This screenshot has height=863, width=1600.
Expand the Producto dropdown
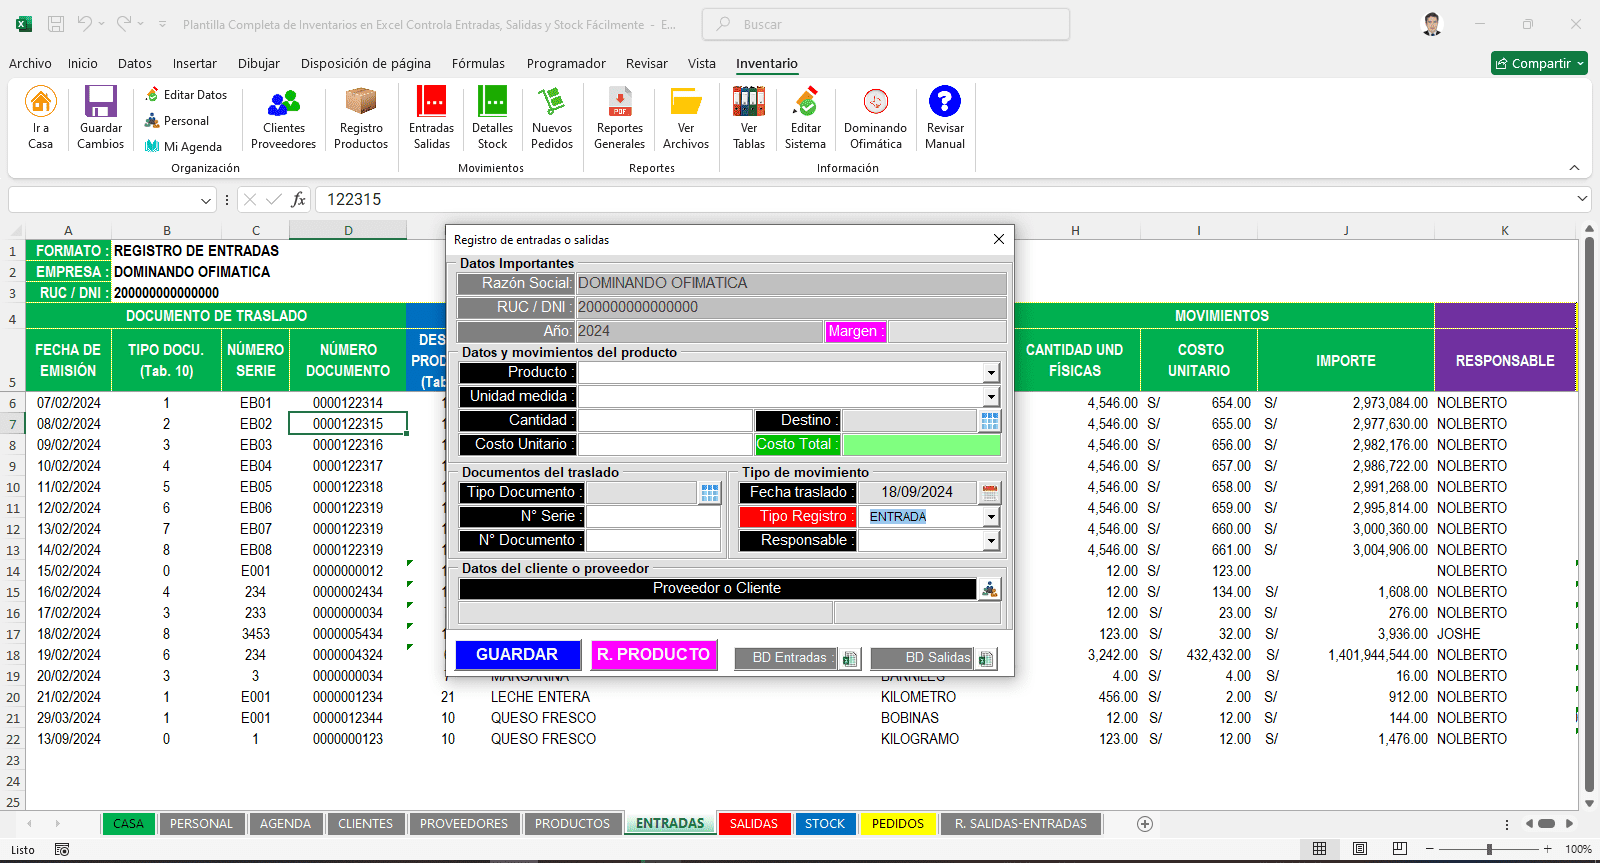point(991,373)
